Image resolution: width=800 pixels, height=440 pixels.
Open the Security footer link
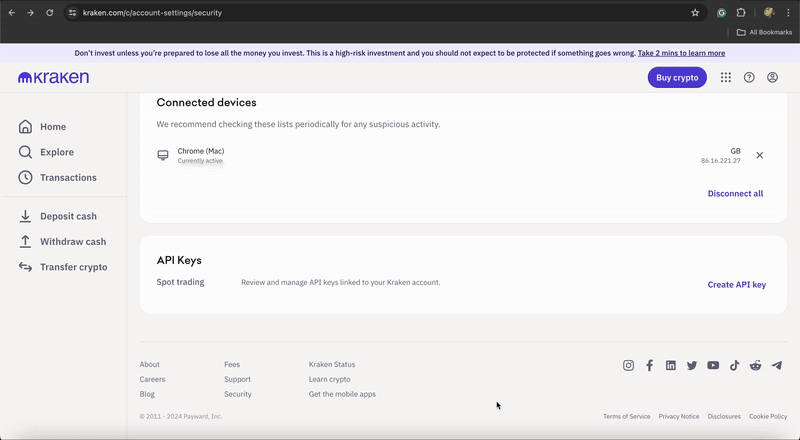[238, 394]
